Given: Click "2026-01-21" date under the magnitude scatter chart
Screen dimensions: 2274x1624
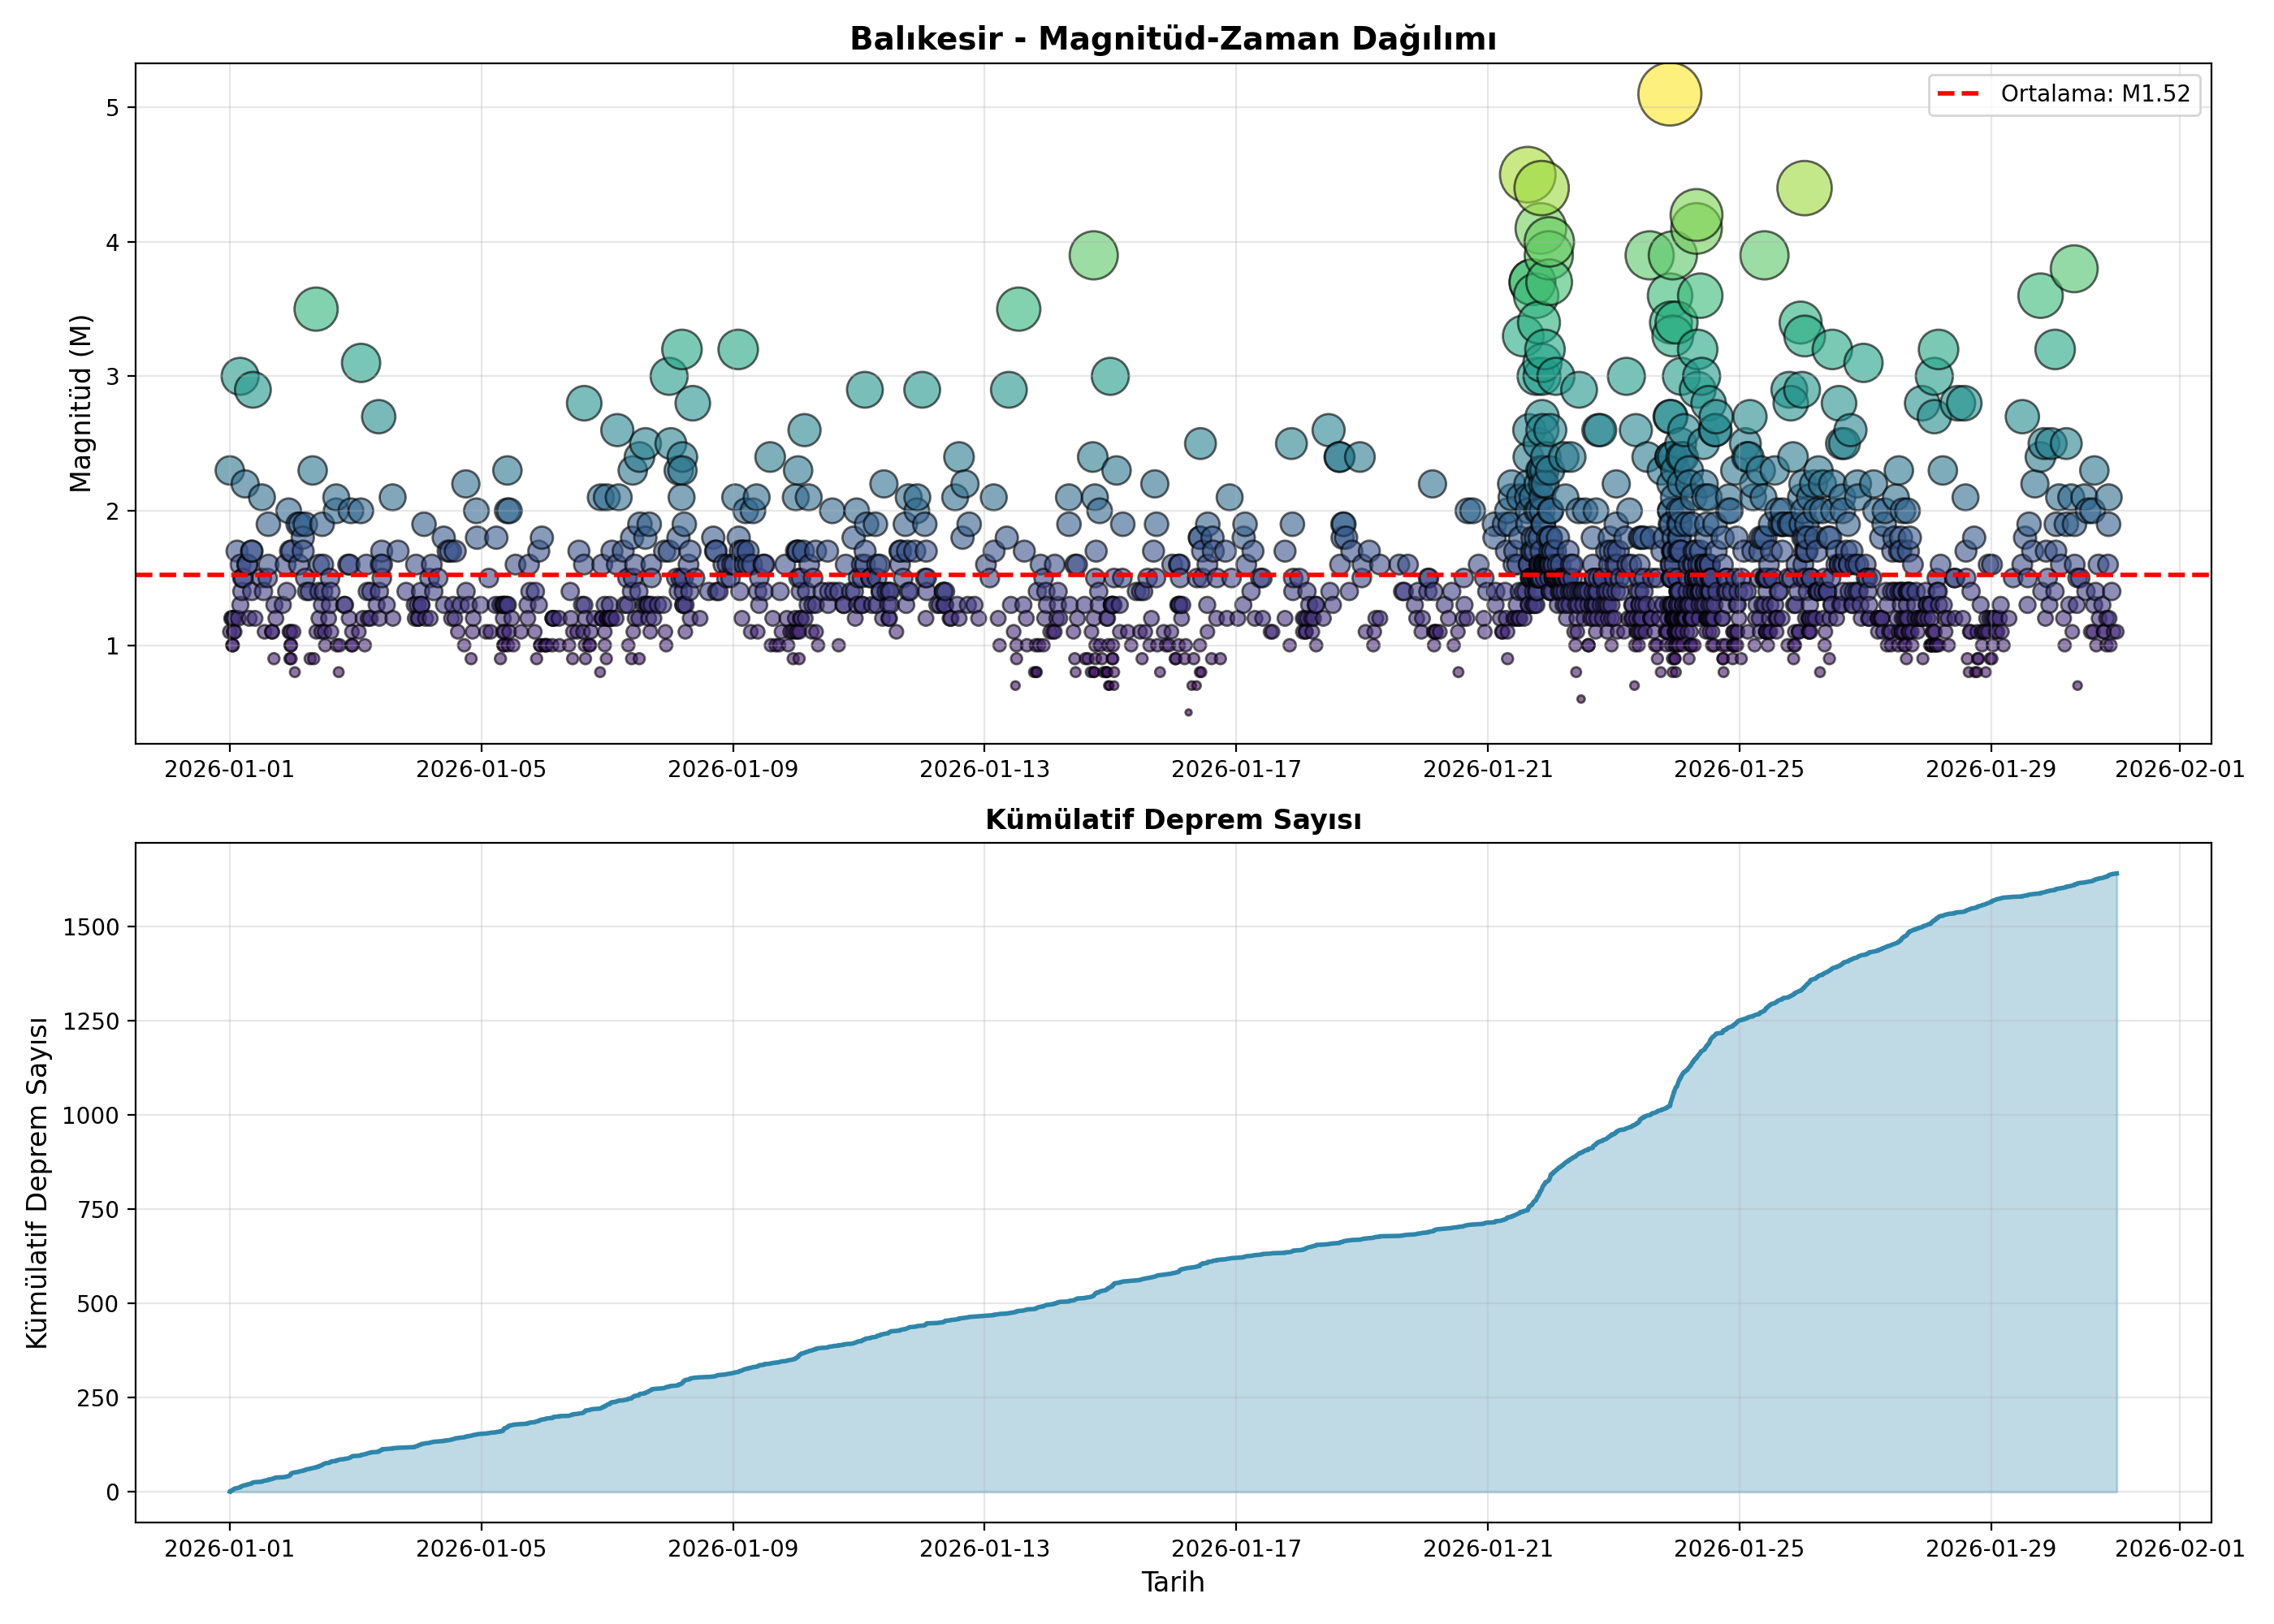Looking at the screenshot, I should 1488,769.
